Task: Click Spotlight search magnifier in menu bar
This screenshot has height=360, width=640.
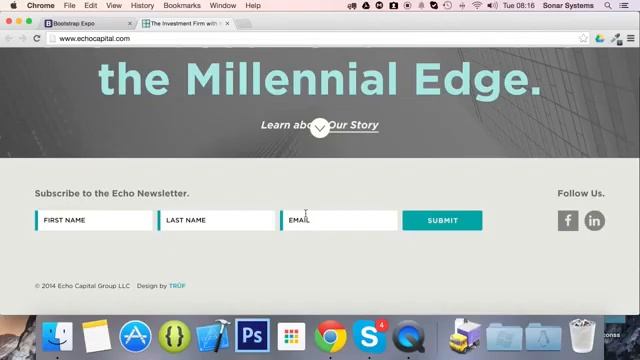Action: [608, 6]
